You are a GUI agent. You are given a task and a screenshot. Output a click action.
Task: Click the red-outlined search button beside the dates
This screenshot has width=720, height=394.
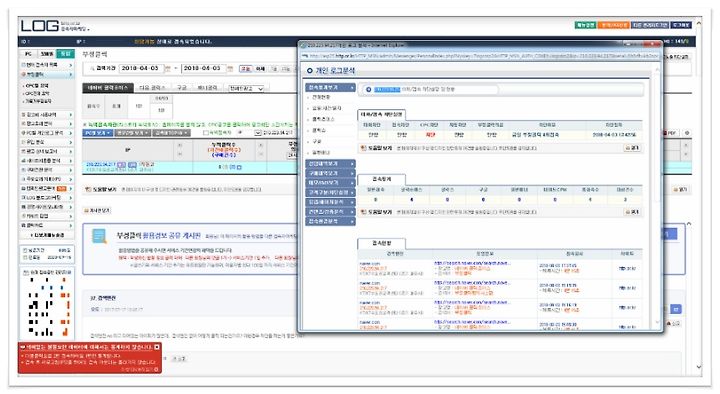point(246,69)
